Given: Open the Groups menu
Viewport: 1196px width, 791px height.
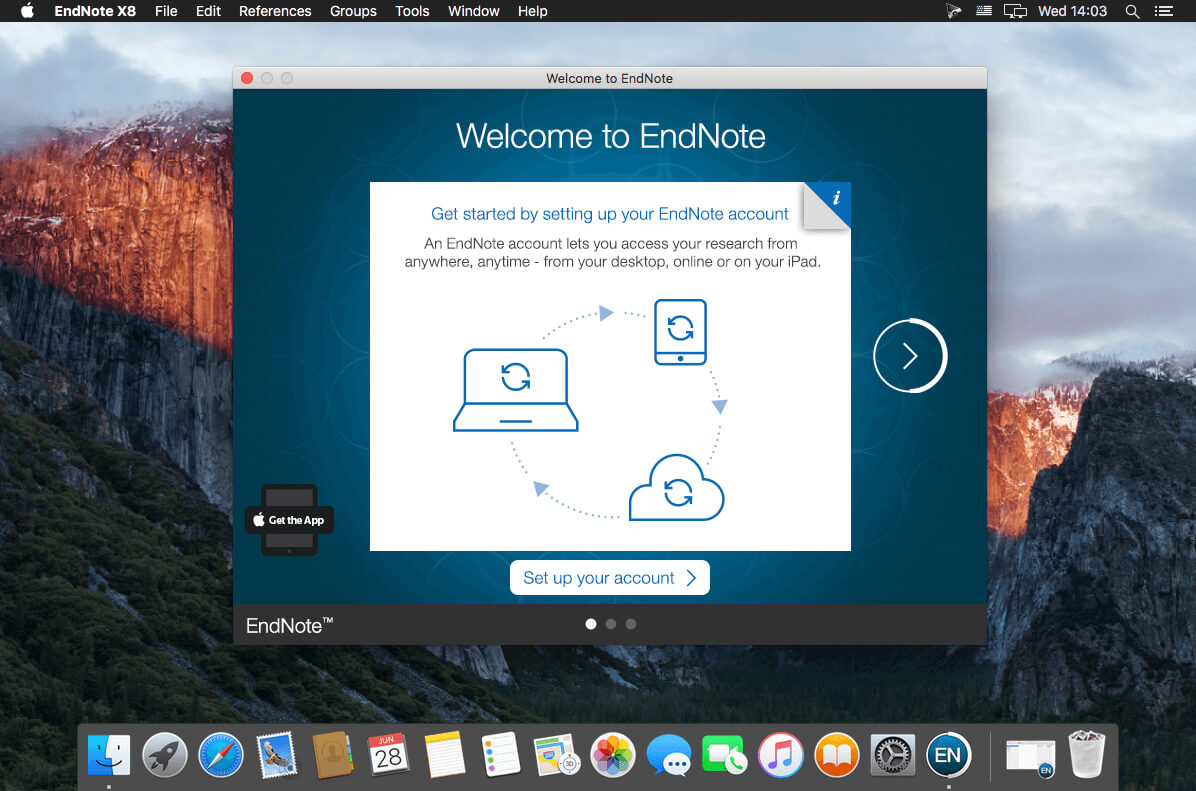Looking at the screenshot, I should click(x=353, y=11).
